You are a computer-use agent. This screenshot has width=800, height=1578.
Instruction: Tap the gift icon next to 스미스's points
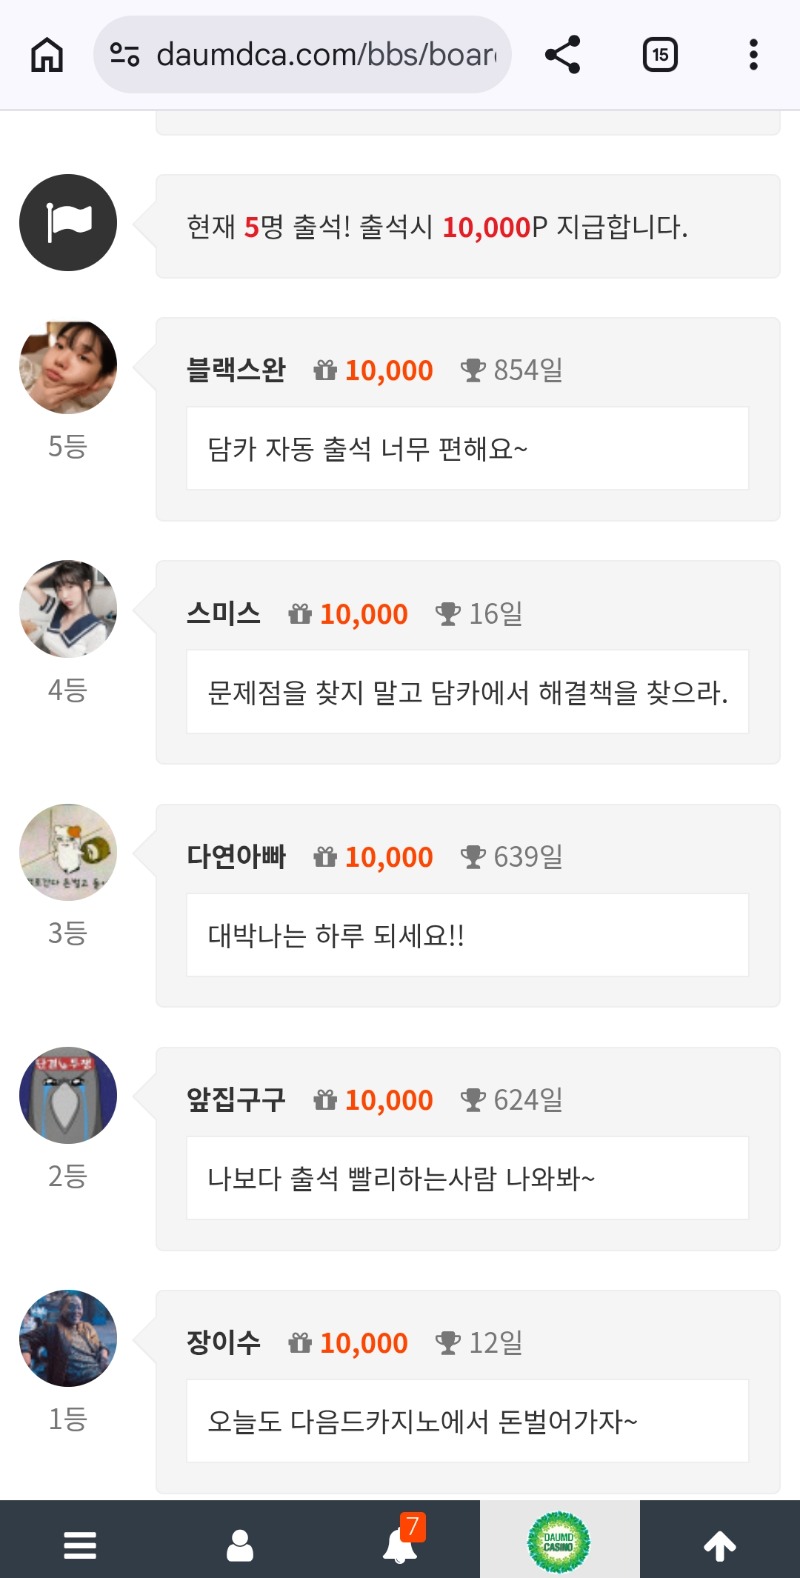(300, 614)
